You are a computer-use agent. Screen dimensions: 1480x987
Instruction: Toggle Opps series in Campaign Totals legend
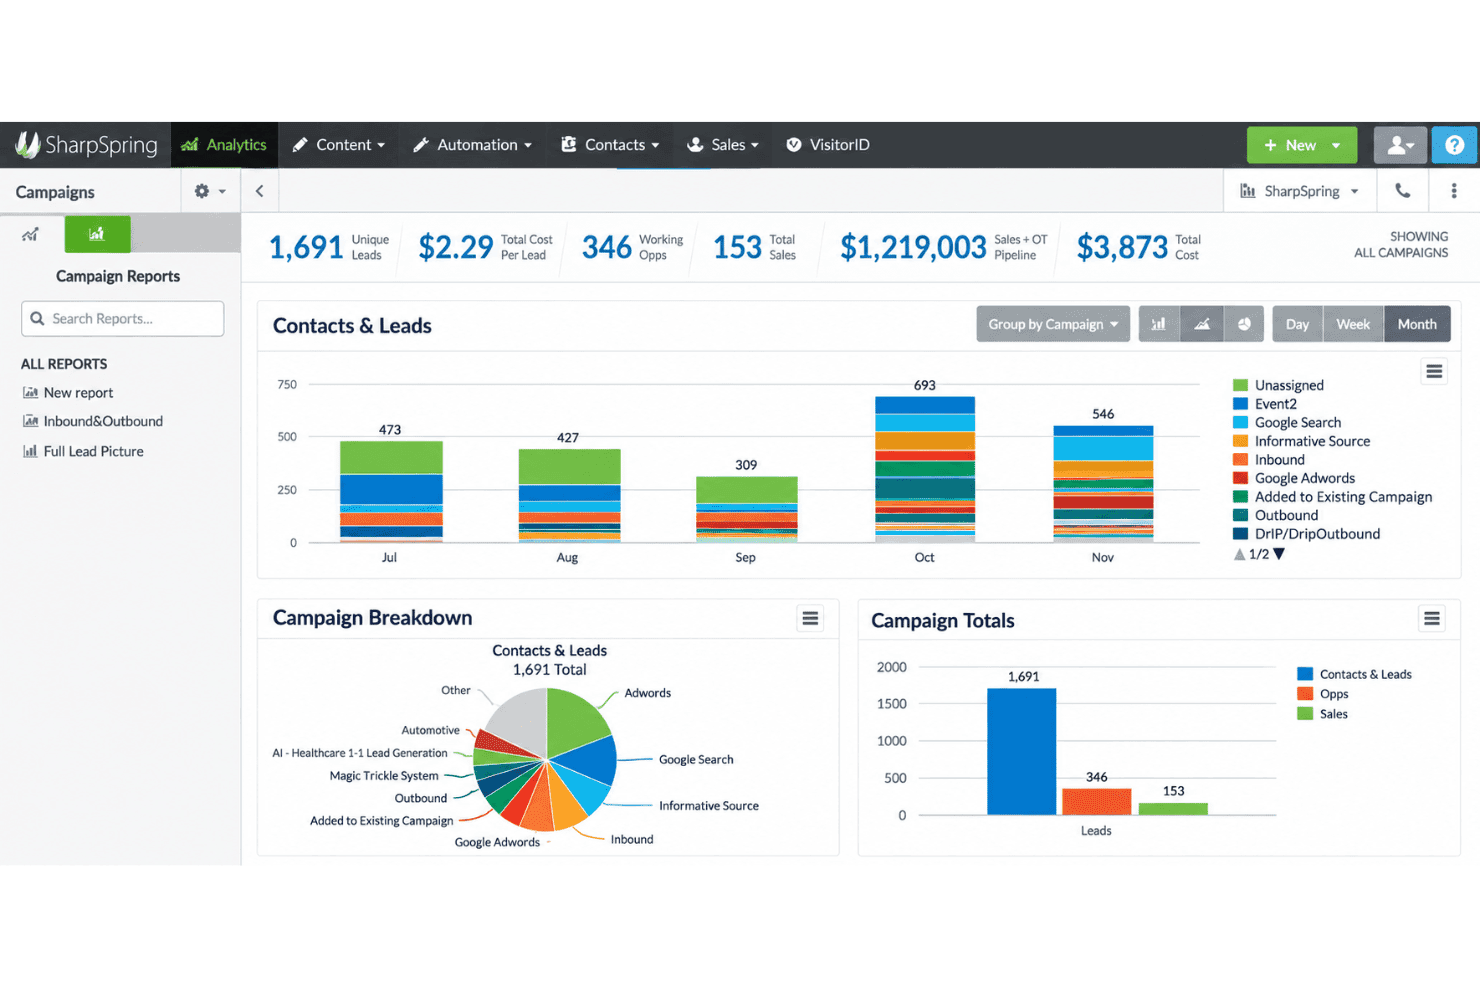1323,694
